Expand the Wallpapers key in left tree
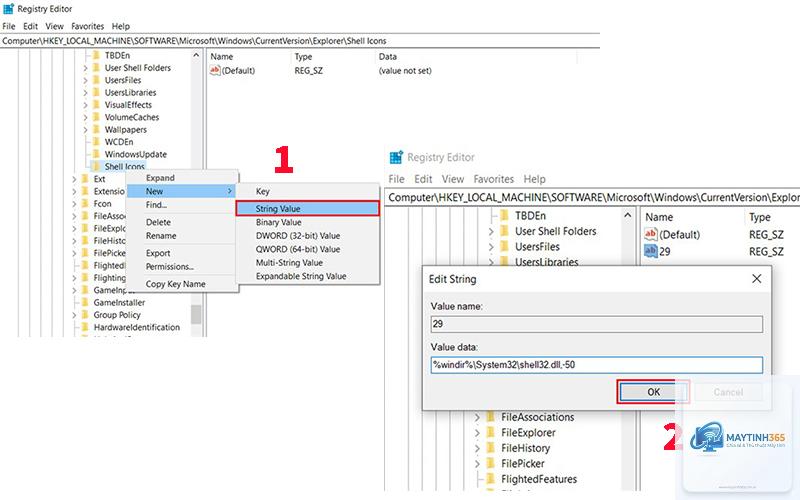 (x=85, y=130)
